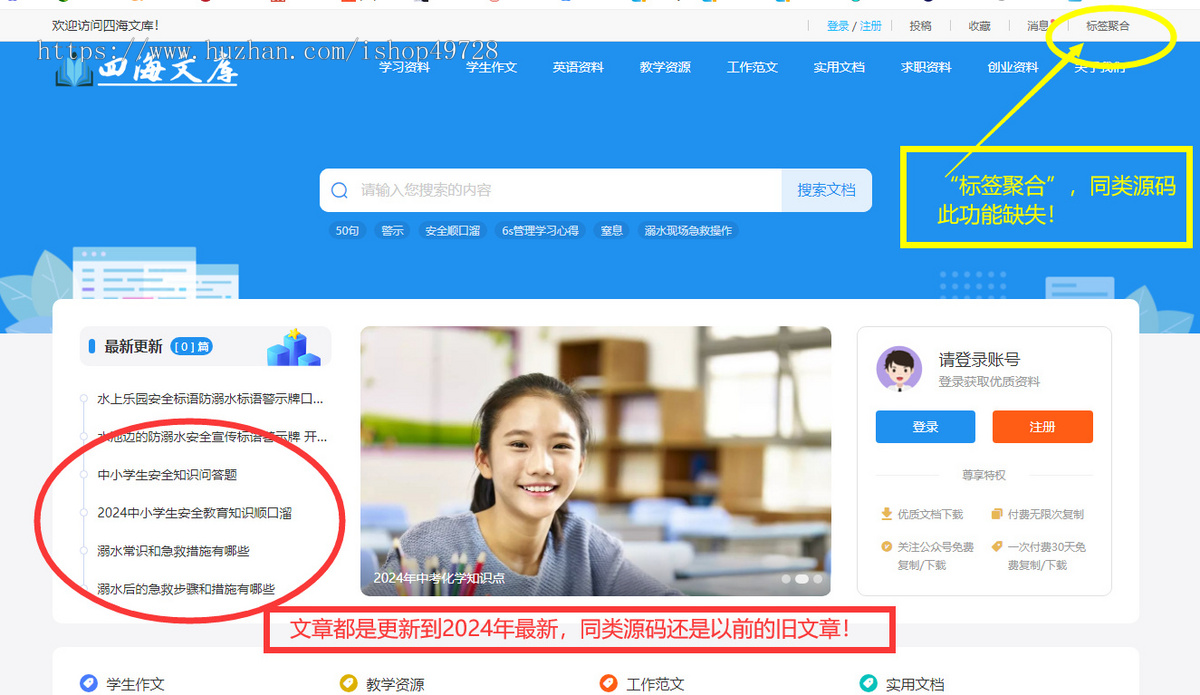This screenshot has width=1200, height=695.
Task: Click 登录 link in the top bar
Action: (838, 26)
